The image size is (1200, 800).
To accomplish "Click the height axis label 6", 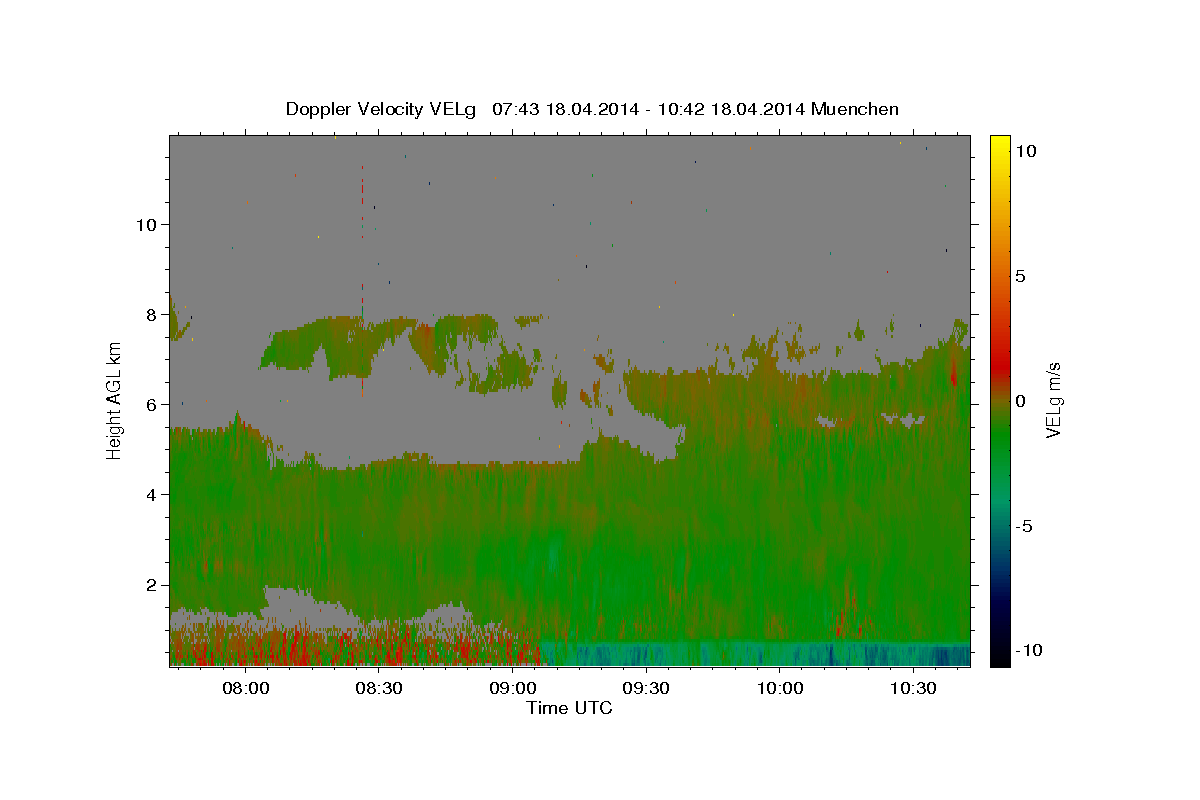I will (x=150, y=404).
